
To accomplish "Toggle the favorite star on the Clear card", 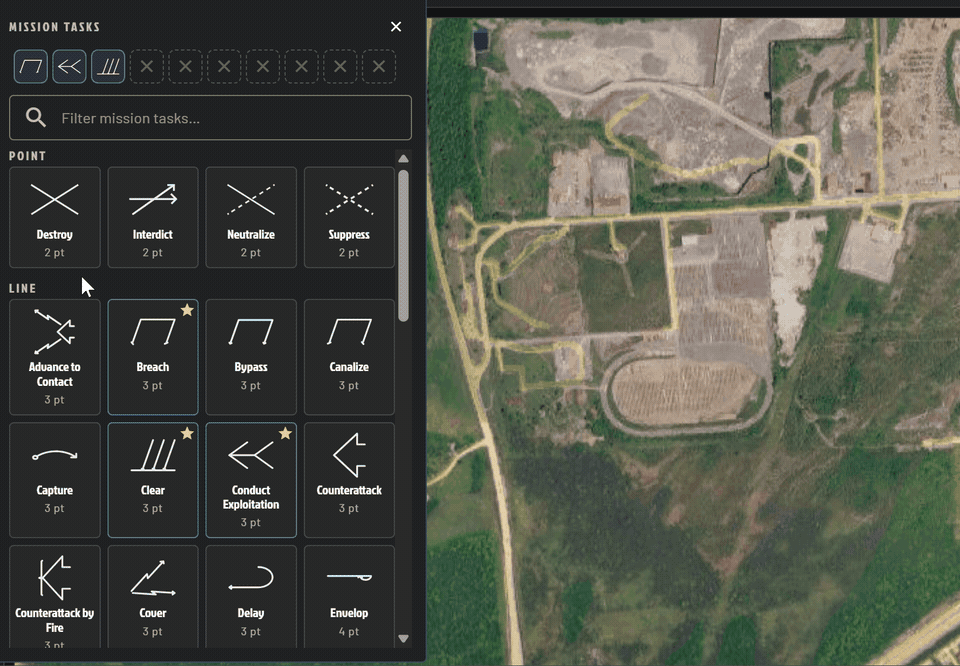I will 187,433.
